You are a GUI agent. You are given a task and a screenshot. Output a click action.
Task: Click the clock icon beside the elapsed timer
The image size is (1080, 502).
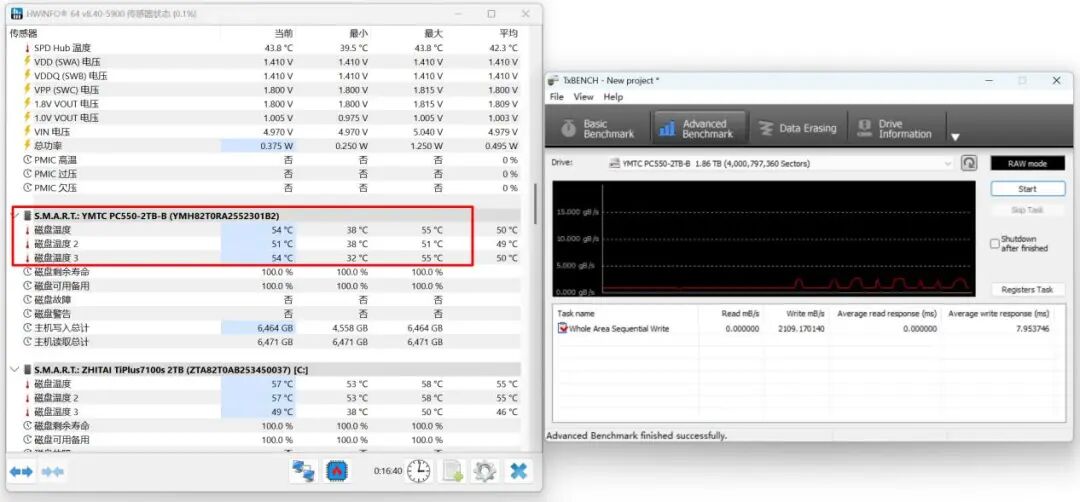click(419, 471)
